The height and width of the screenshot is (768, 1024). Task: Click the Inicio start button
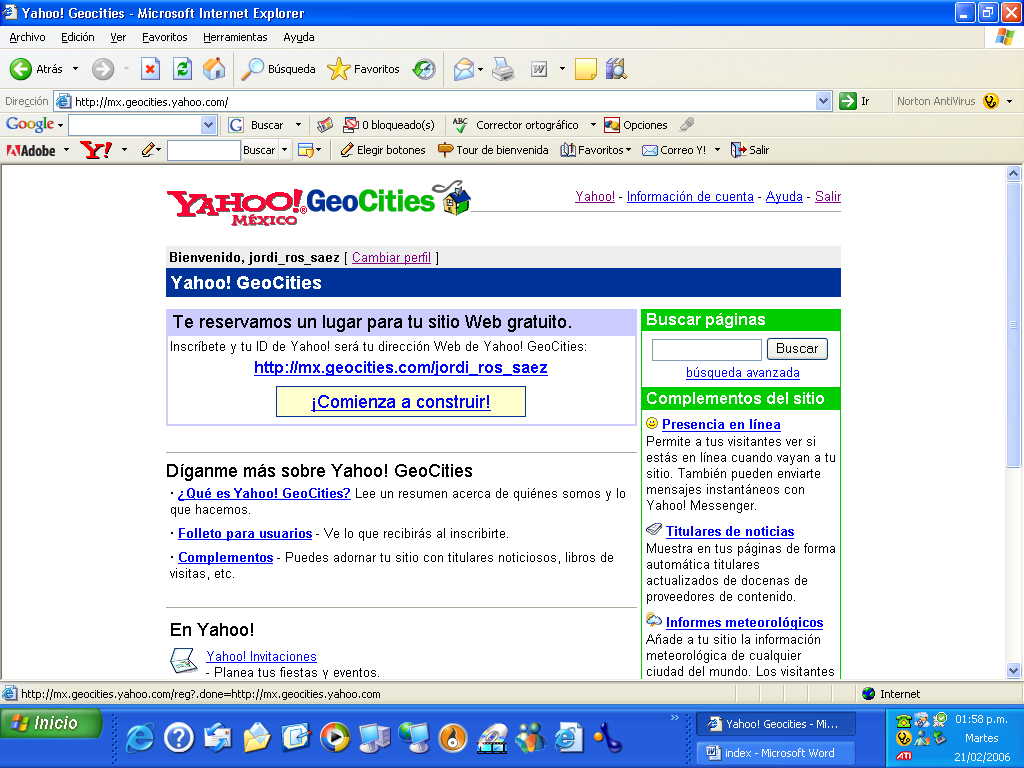pos(51,724)
